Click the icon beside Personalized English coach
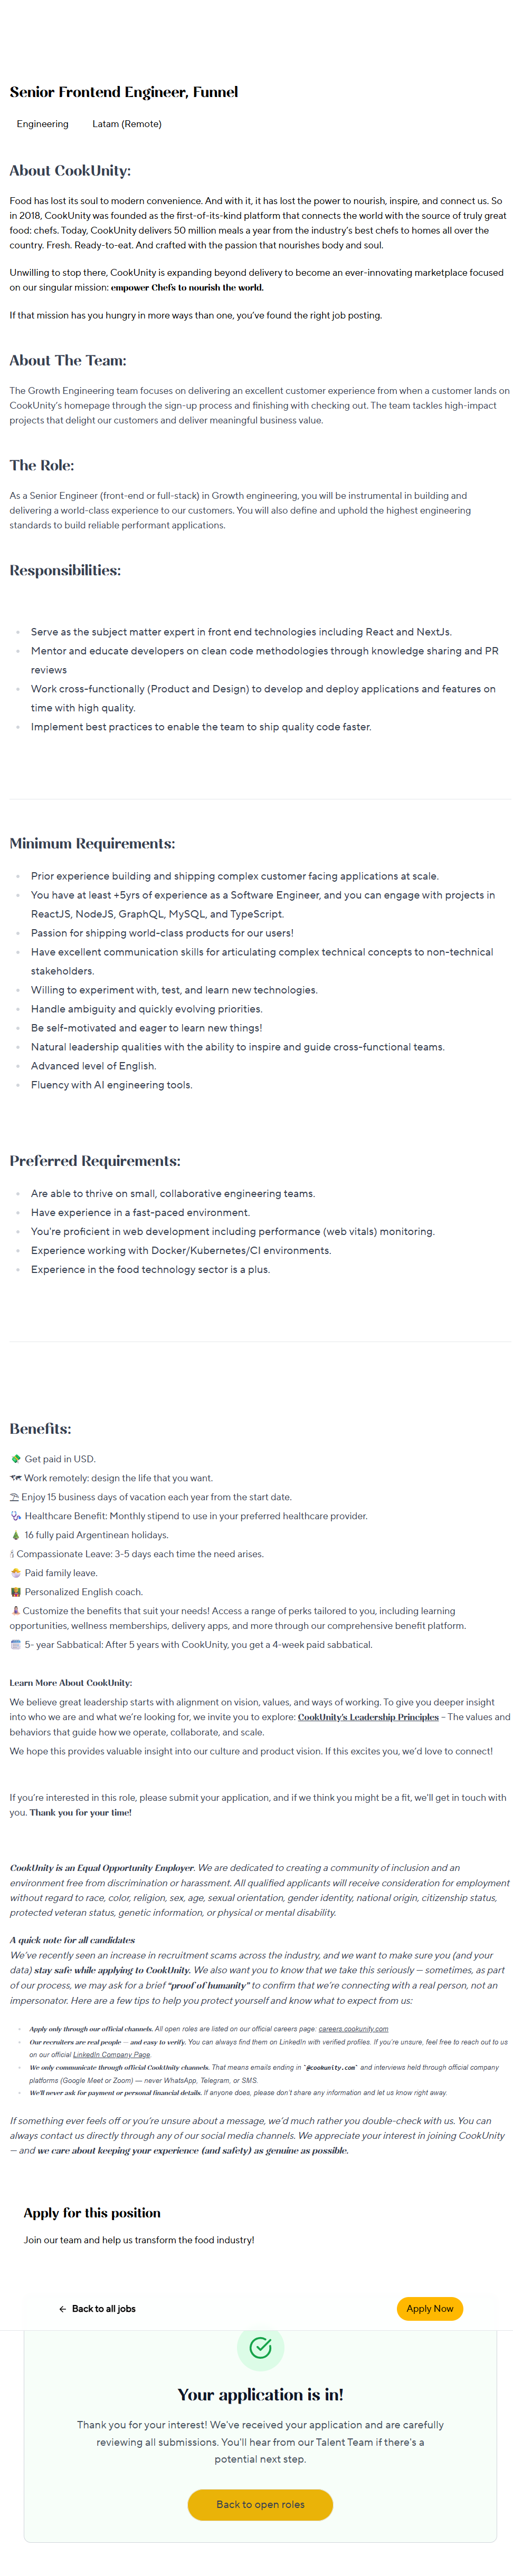Viewport: 513px width, 2576px height. click(x=15, y=1592)
